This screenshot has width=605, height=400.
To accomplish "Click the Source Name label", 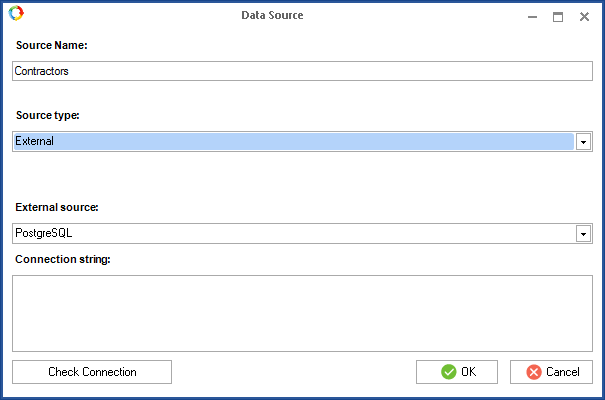I will coord(52,45).
